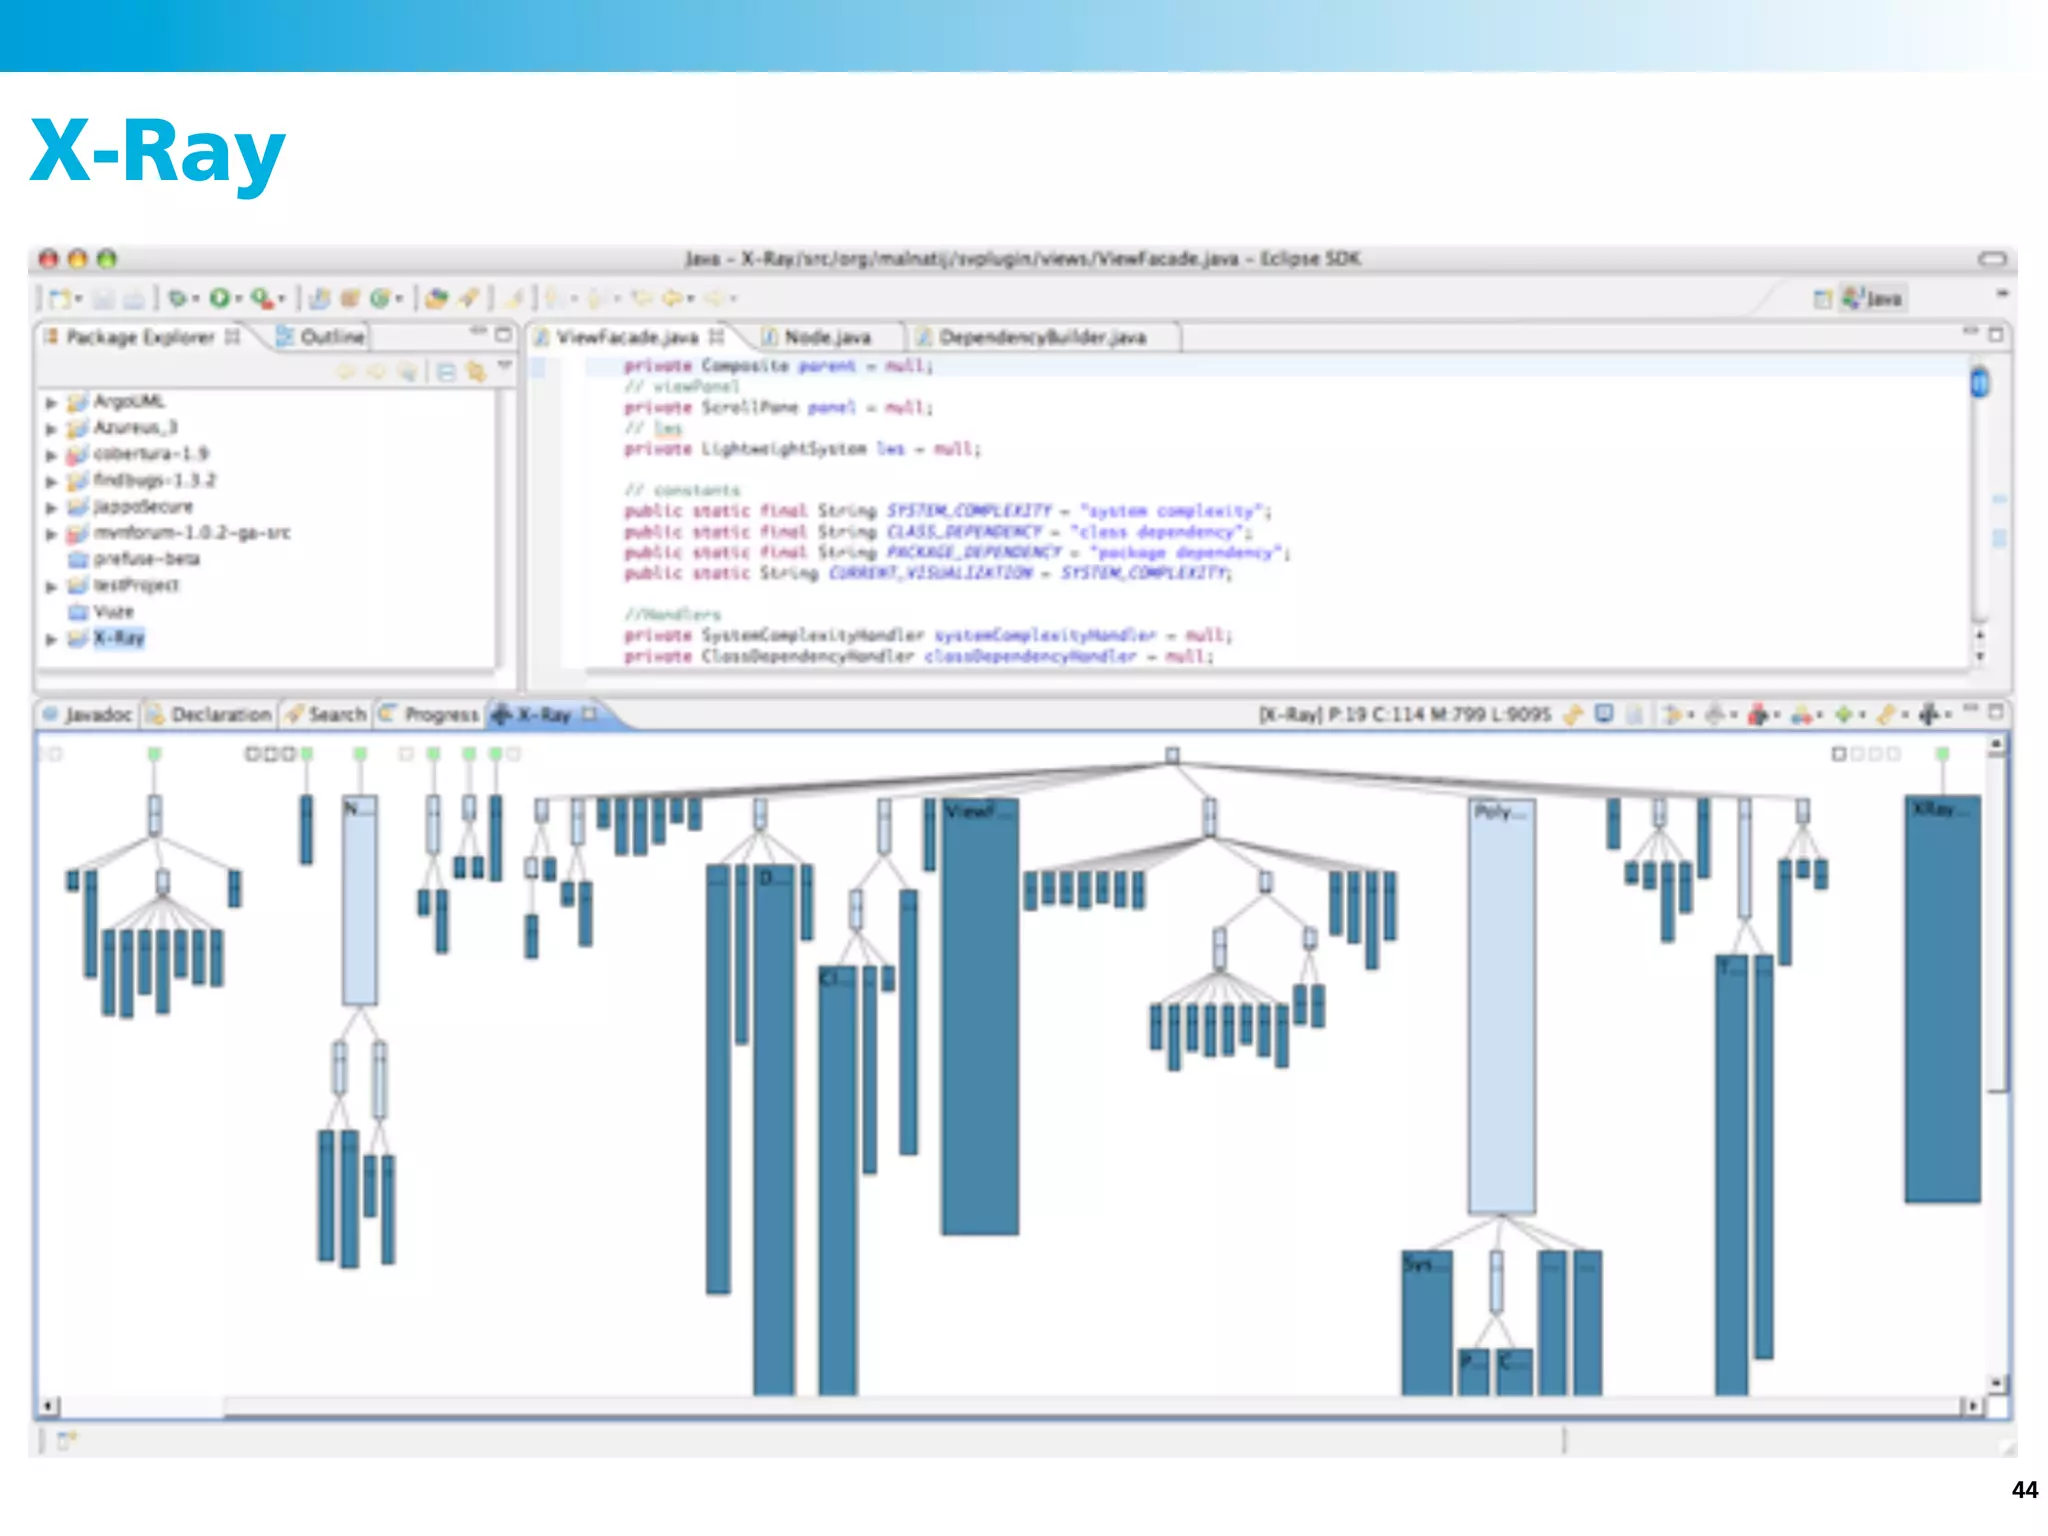Maximize the Package Explorer panel
This screenshot has height=1536, width=2048.
tap(503, 334)
